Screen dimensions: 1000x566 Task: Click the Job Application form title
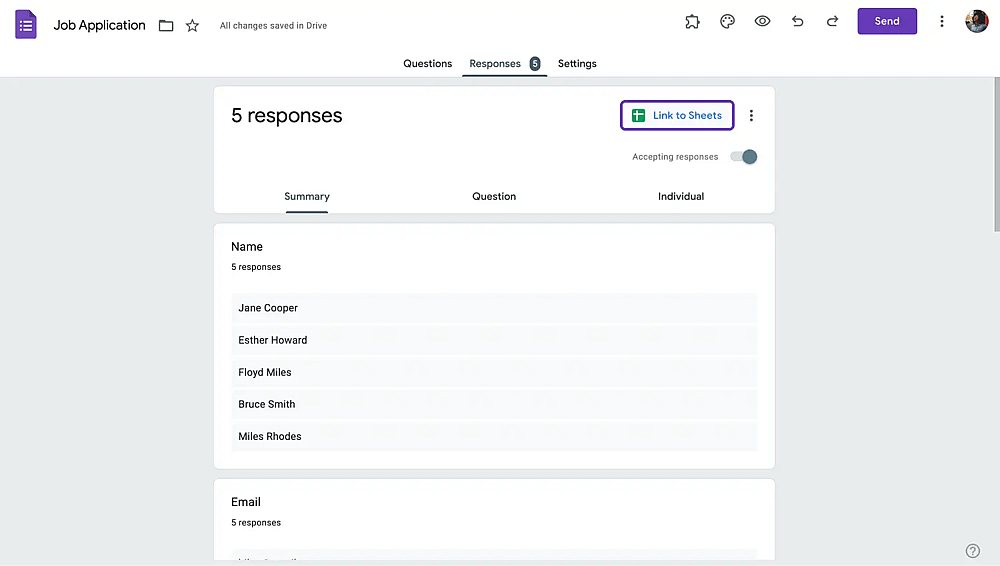point(99,26)
